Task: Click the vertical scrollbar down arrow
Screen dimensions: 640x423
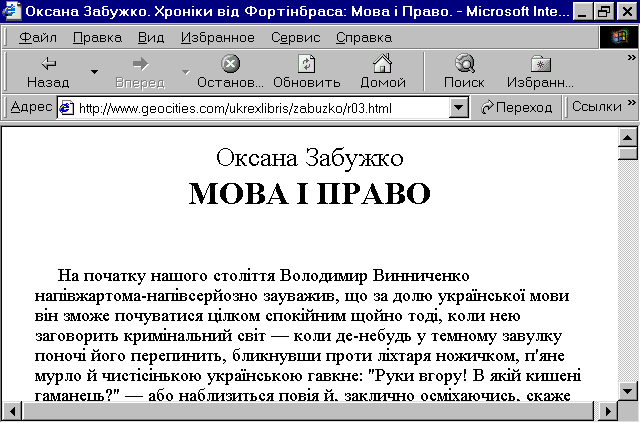Action: click(x=629, y=389)
